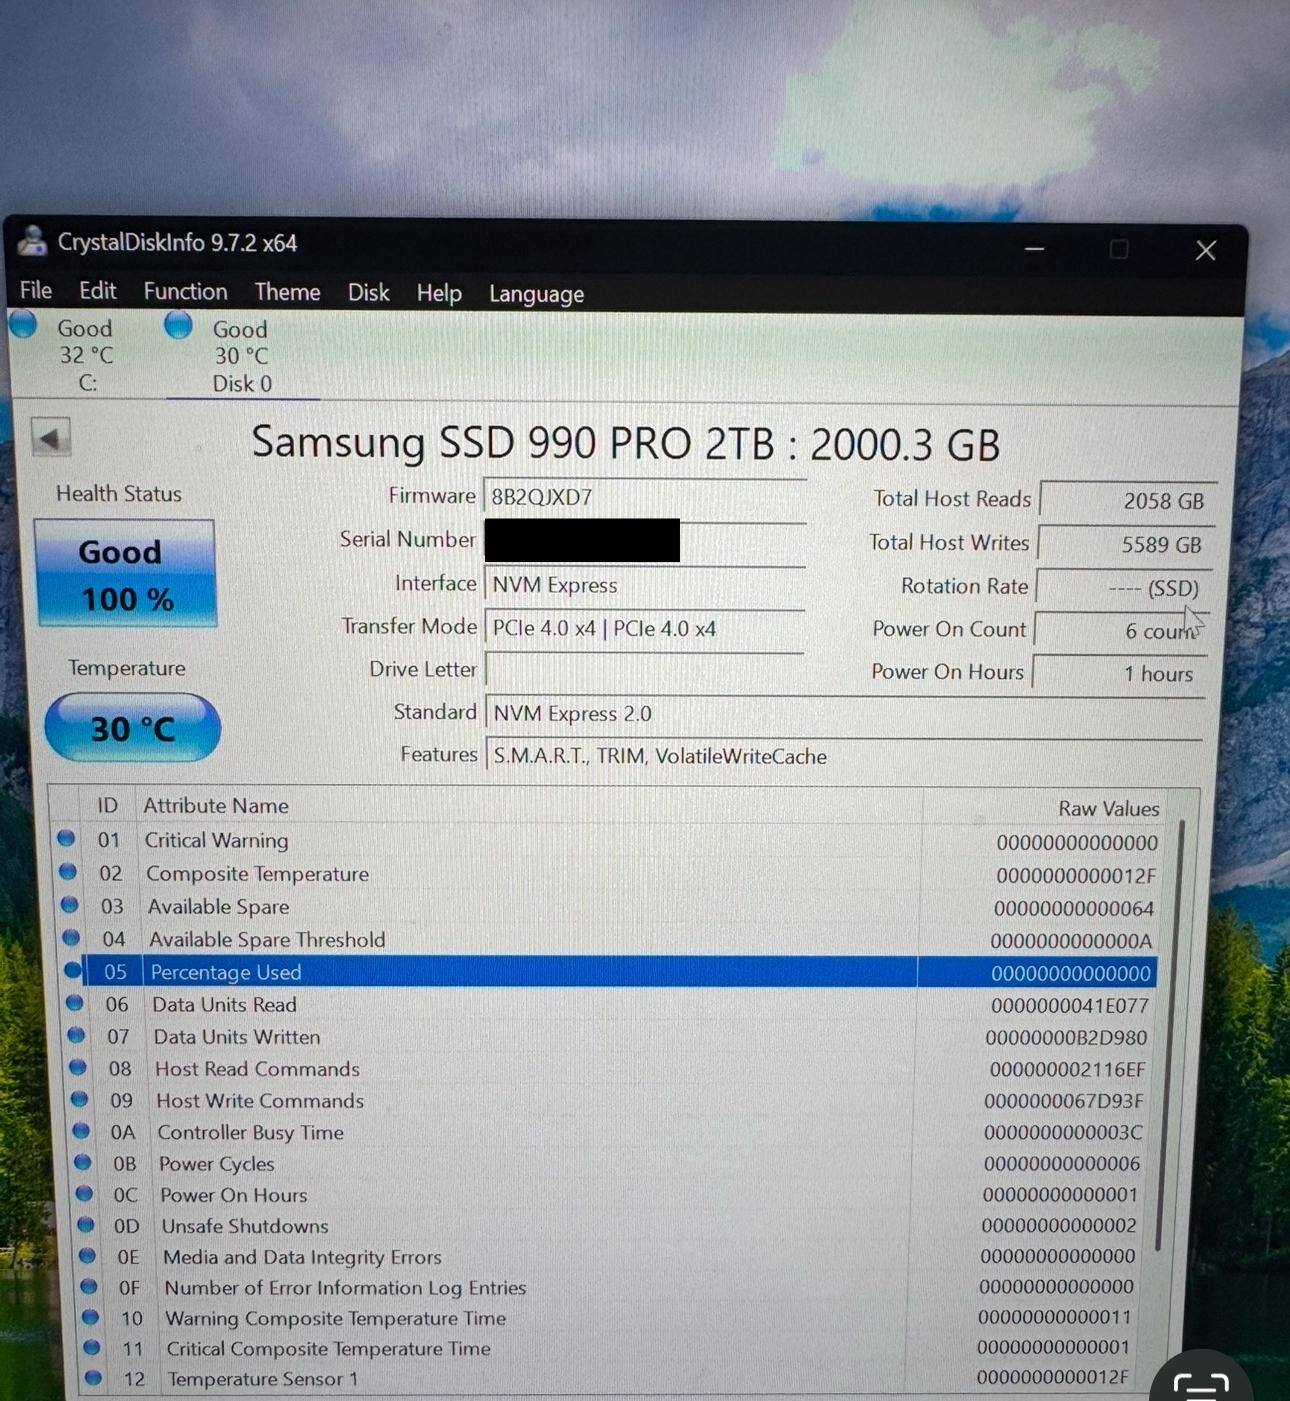The width and height of the screenshot is (1290, 1401).
Task: Click the Raw Values column header
Action: point(1108,808)
